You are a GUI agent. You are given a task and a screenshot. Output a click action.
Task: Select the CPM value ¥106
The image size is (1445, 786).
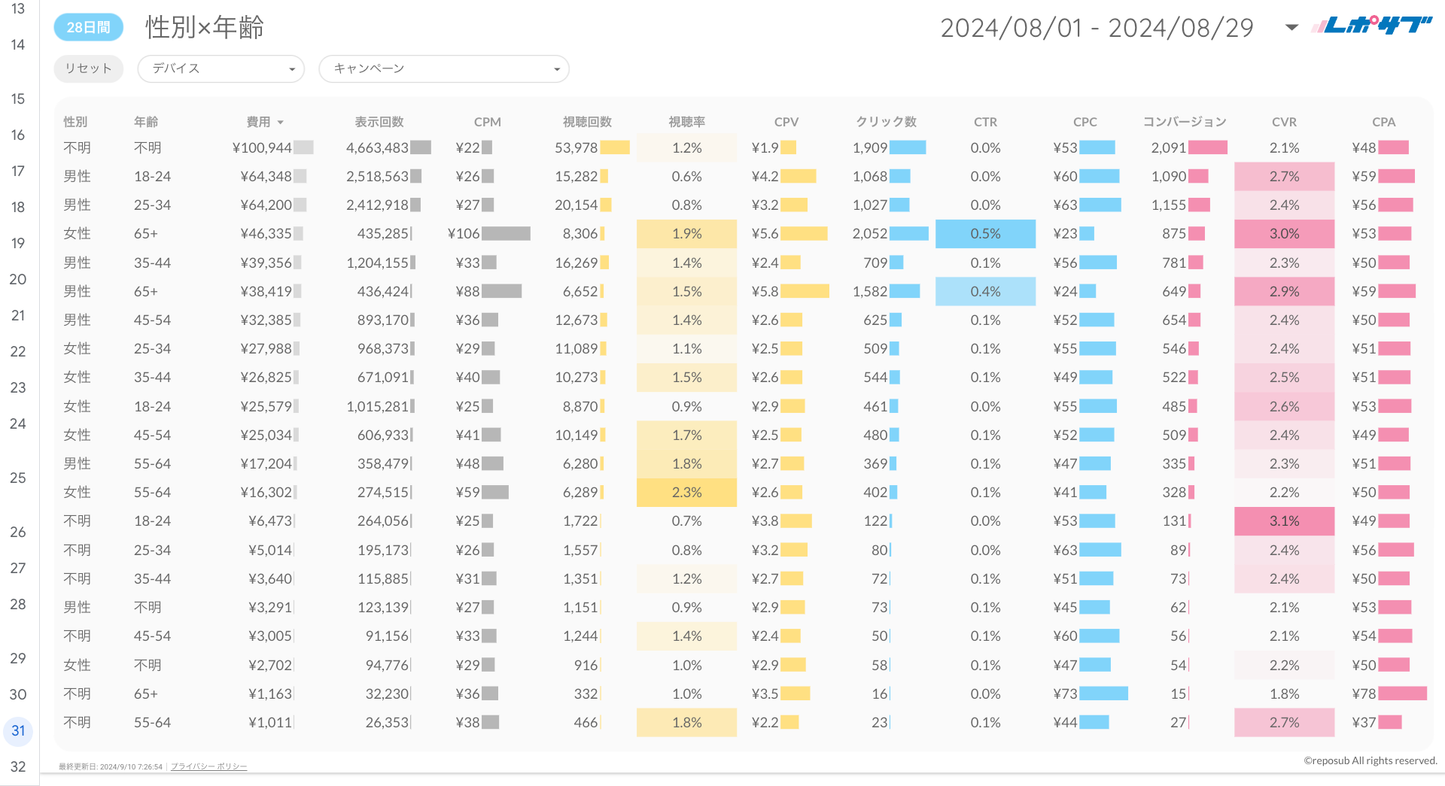(465, 234)
